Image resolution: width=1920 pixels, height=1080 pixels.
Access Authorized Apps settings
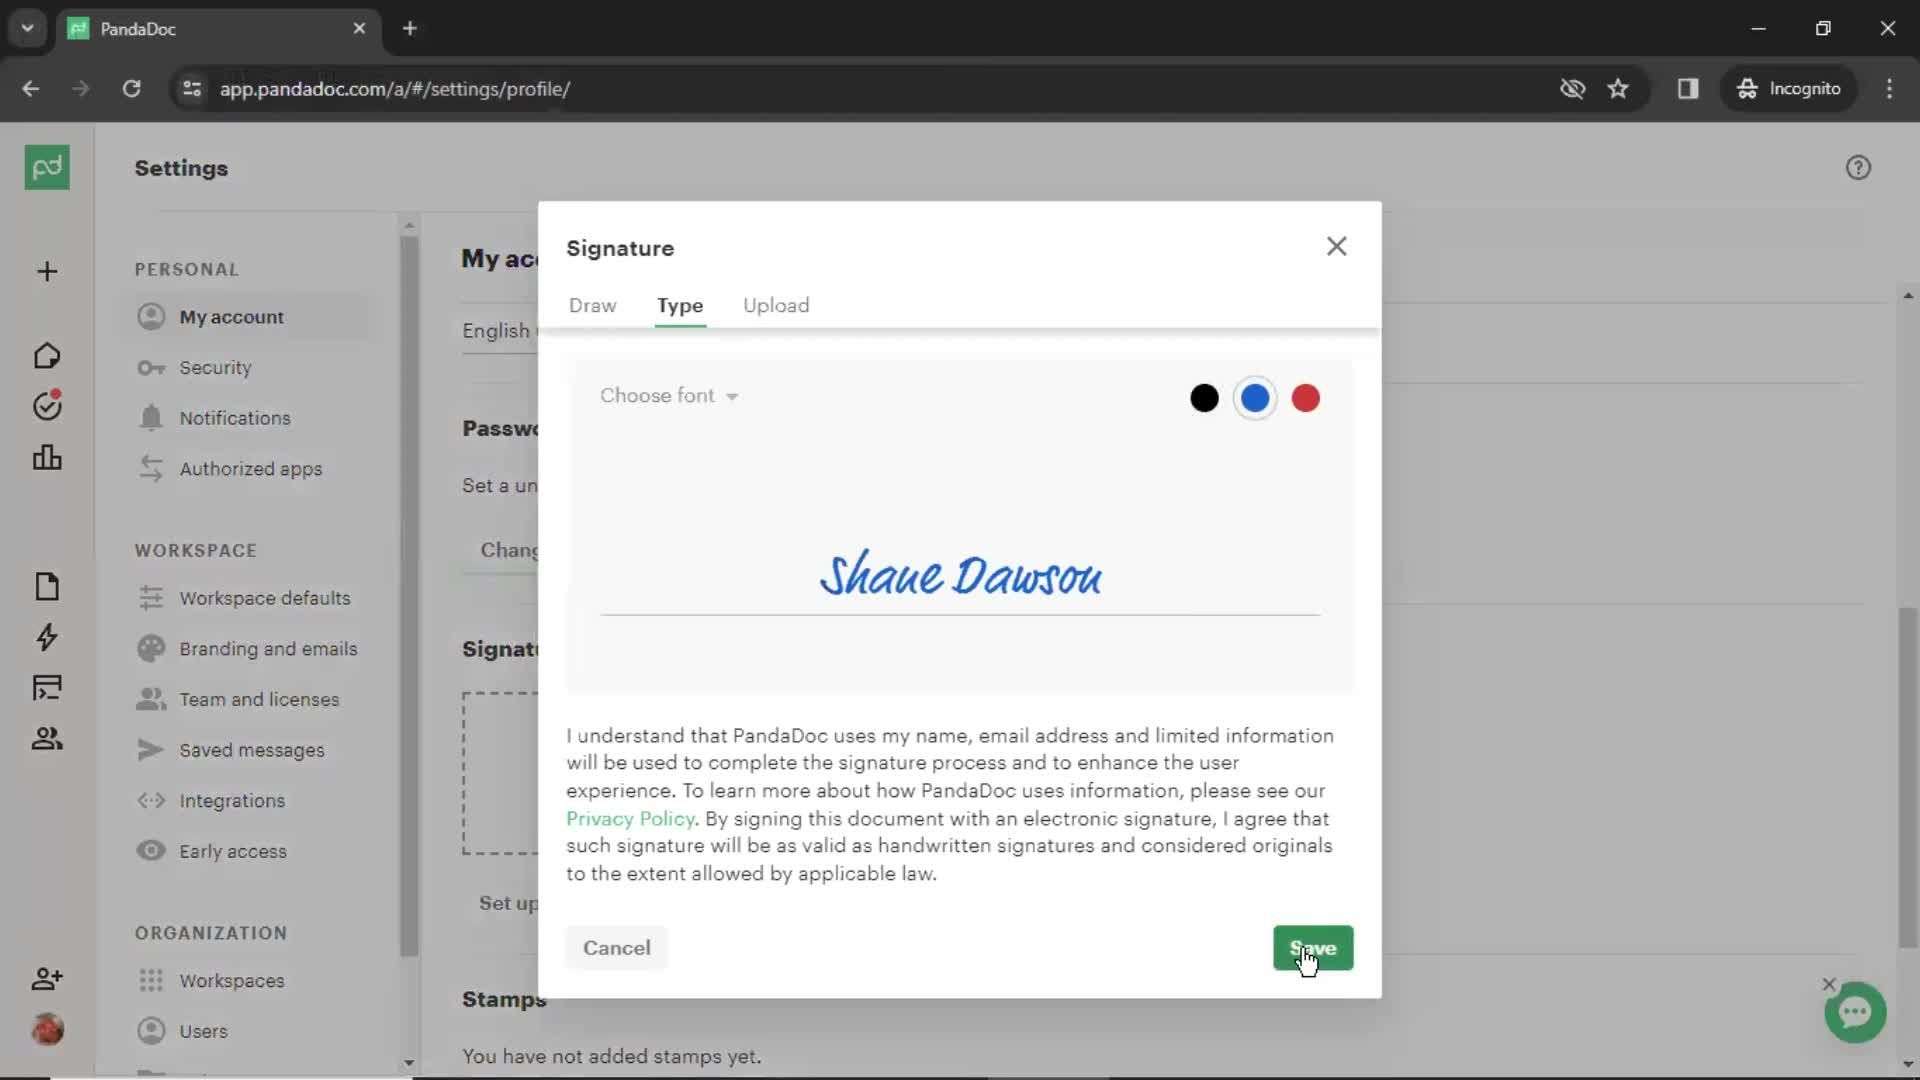pos(251,468)
